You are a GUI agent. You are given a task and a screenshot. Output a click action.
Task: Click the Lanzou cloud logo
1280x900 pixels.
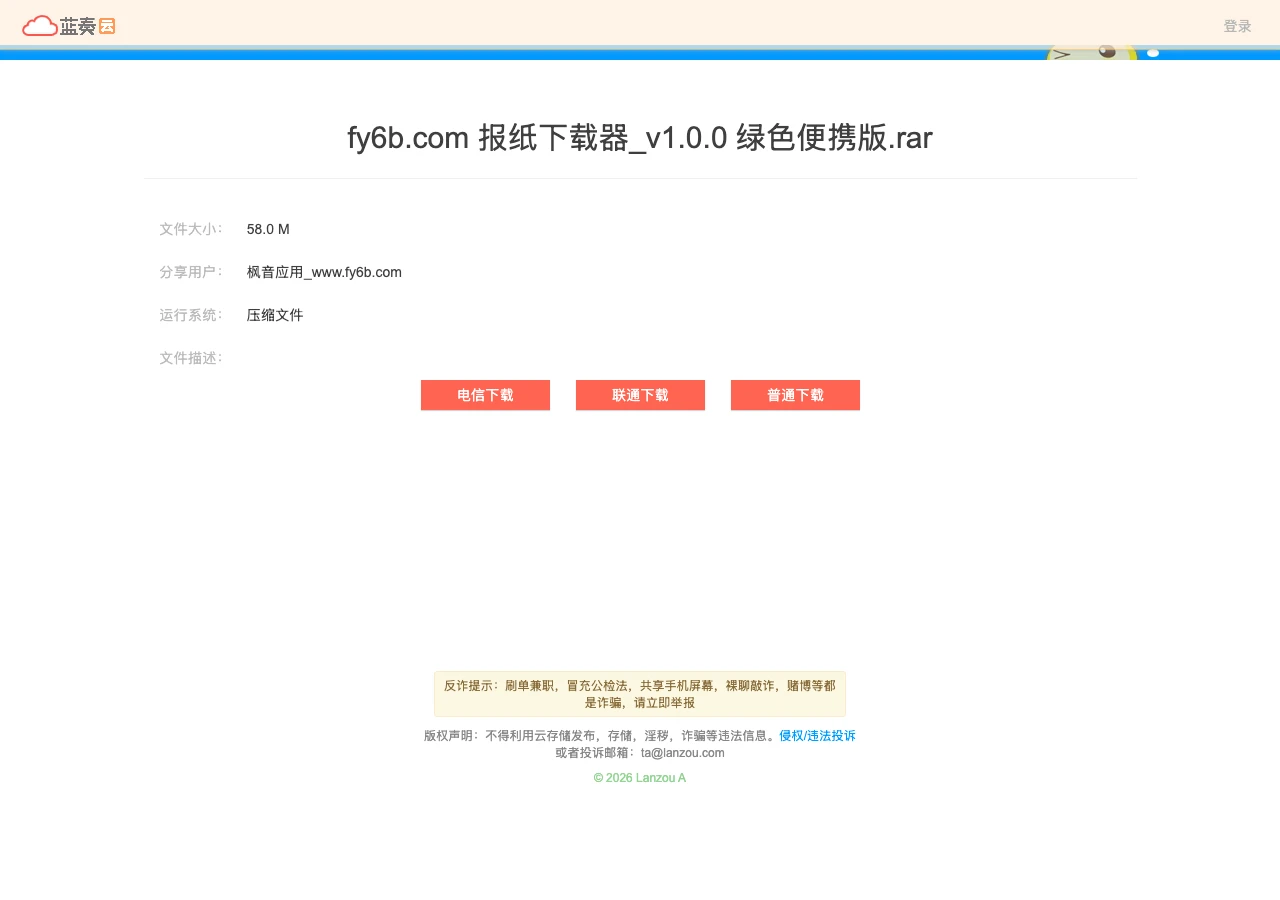pos(69,26)
